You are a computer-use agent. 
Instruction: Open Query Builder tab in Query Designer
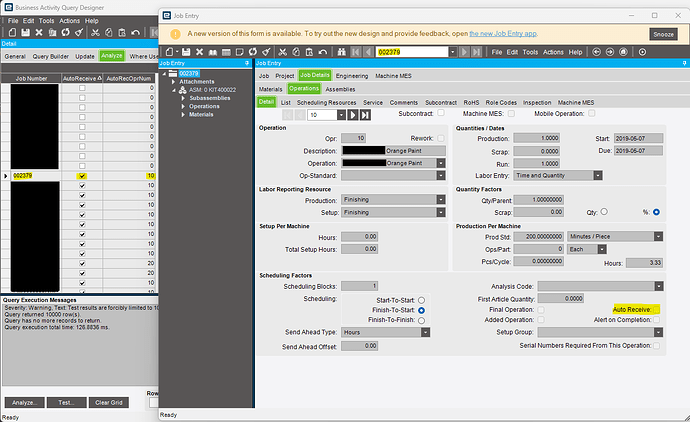(x=51, y=56)
